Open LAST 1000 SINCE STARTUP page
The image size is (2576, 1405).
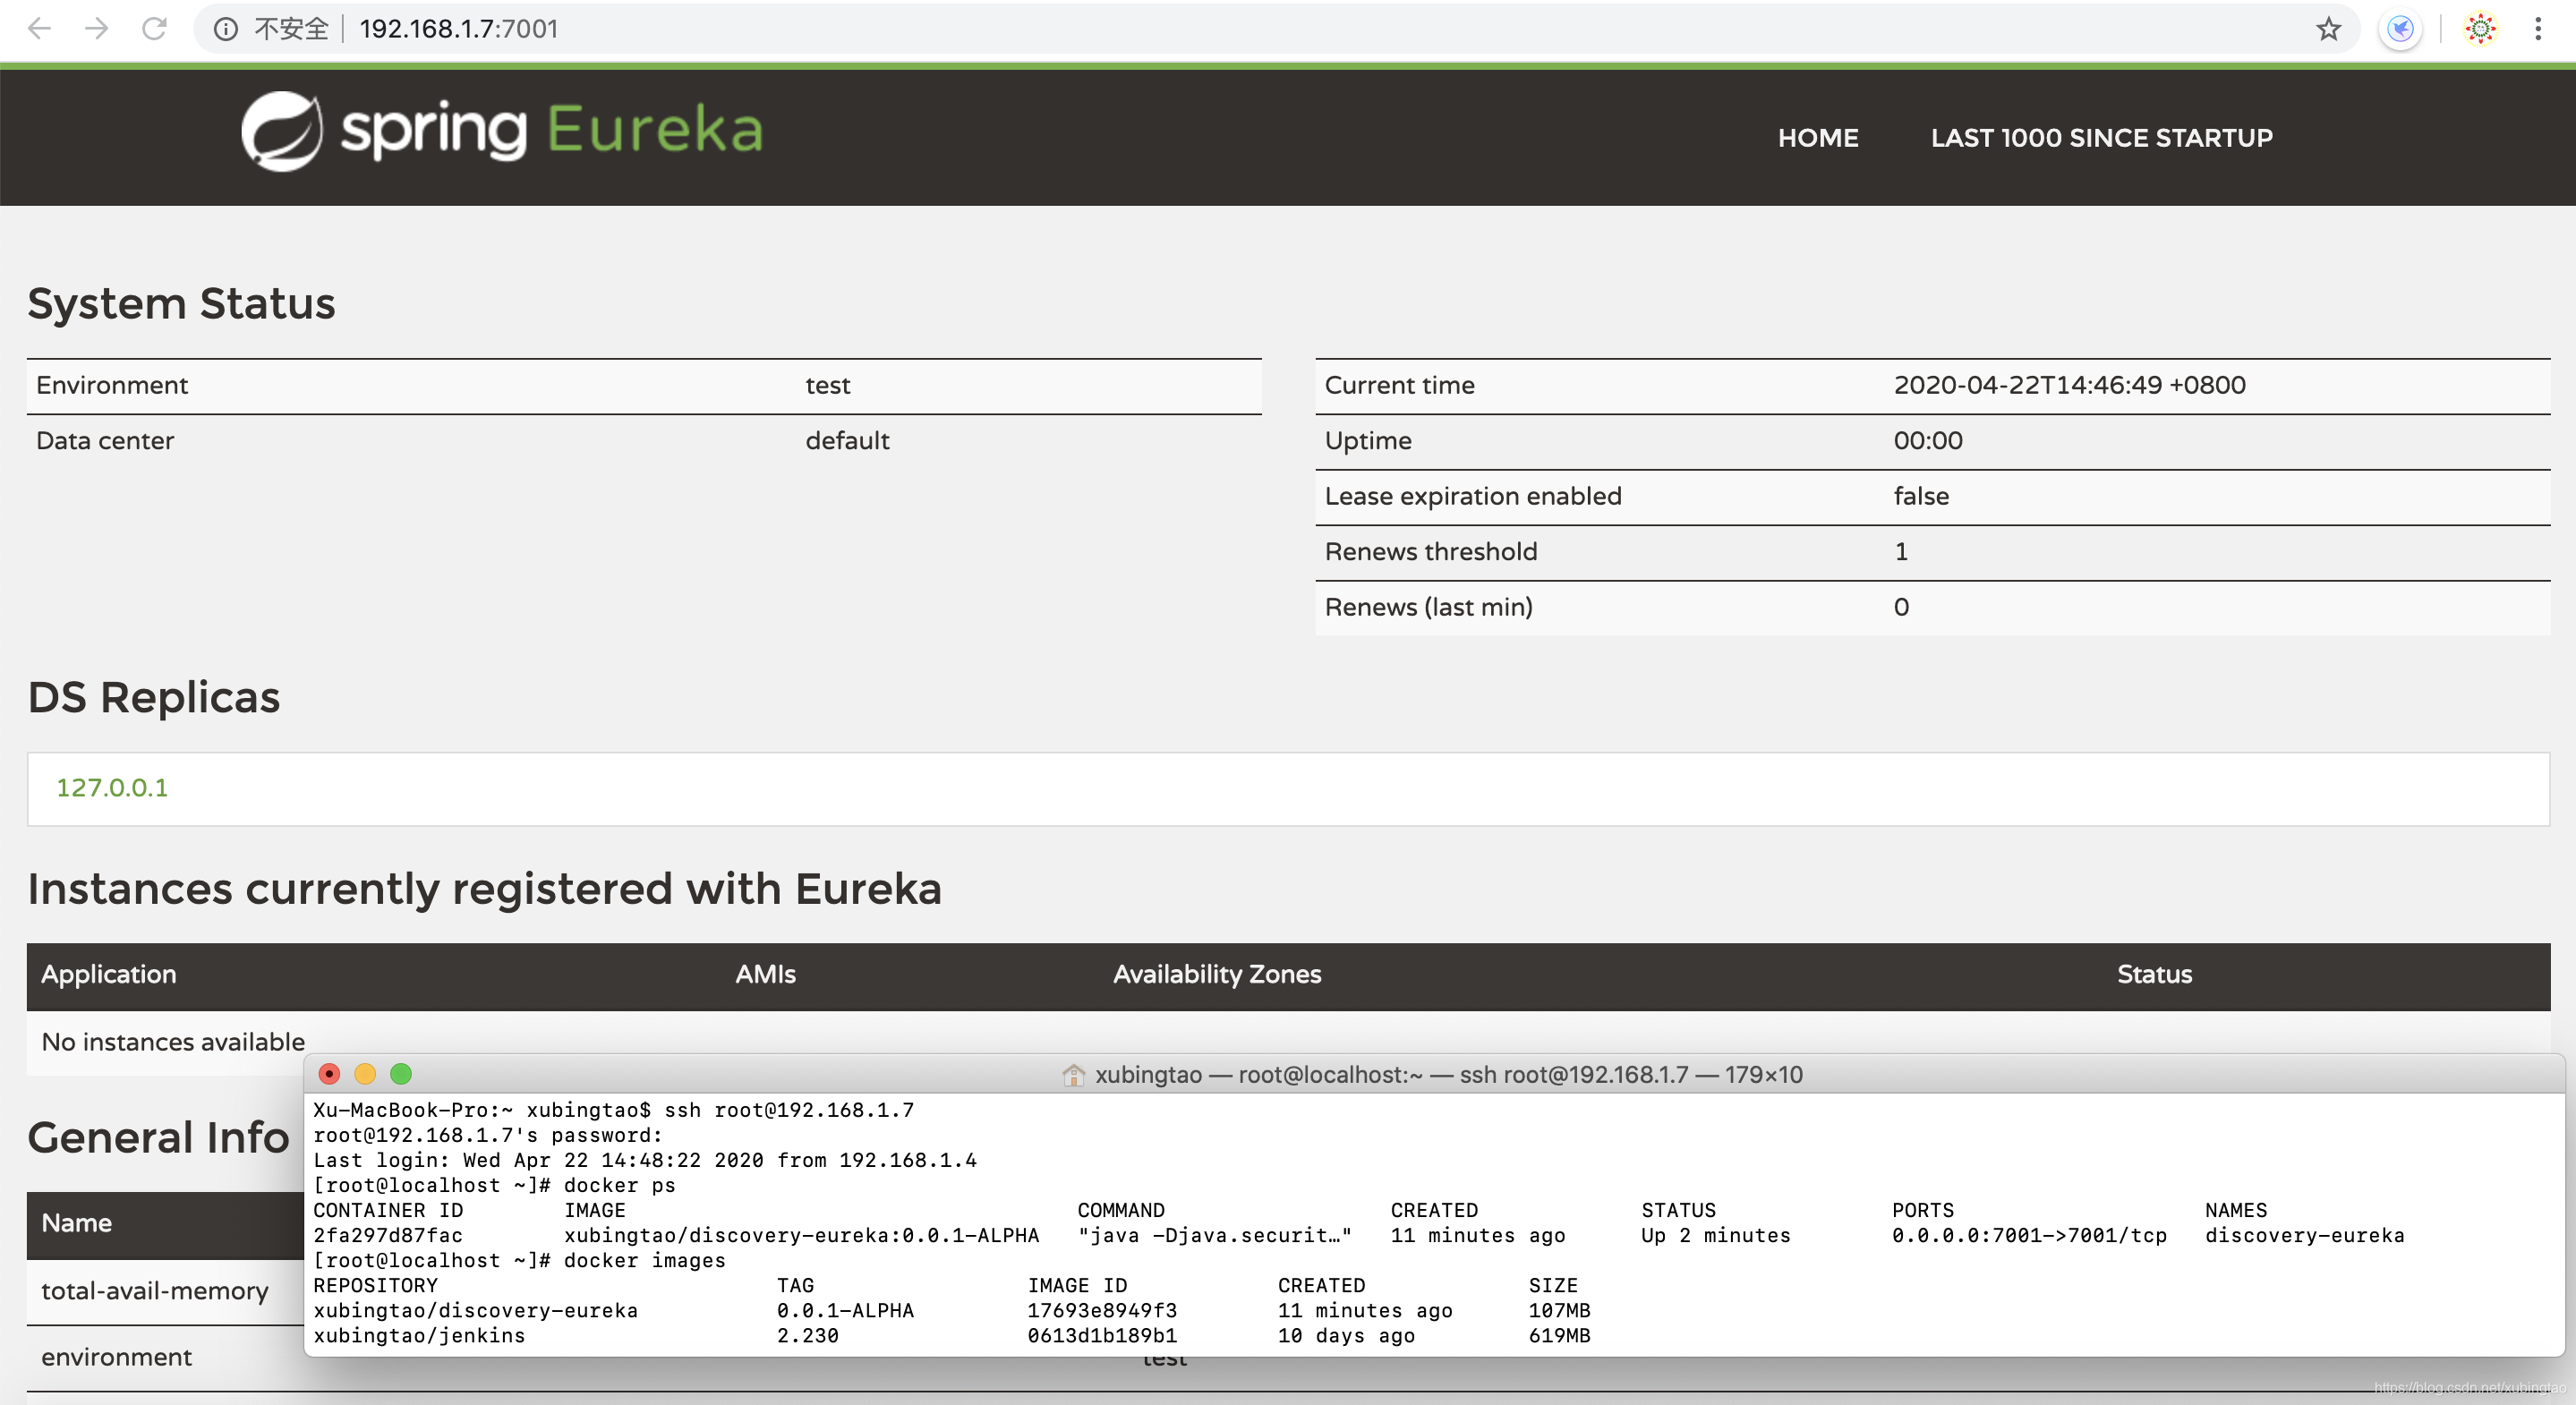point(2101,138)
